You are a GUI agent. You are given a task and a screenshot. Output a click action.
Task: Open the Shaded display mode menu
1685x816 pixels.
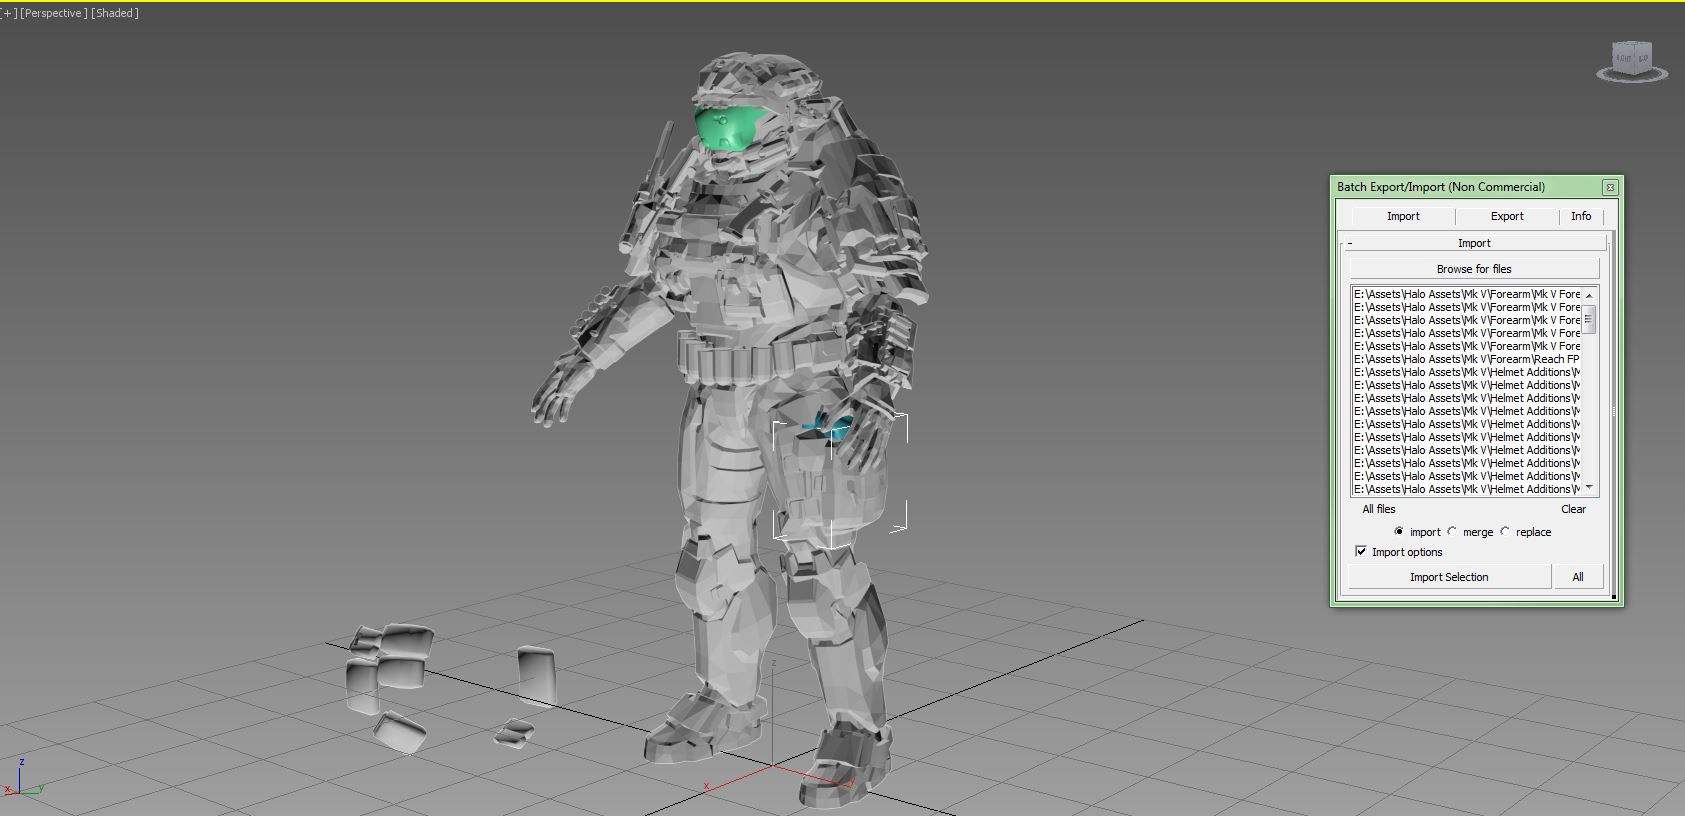pyautogui.click(x=115, y=13)
